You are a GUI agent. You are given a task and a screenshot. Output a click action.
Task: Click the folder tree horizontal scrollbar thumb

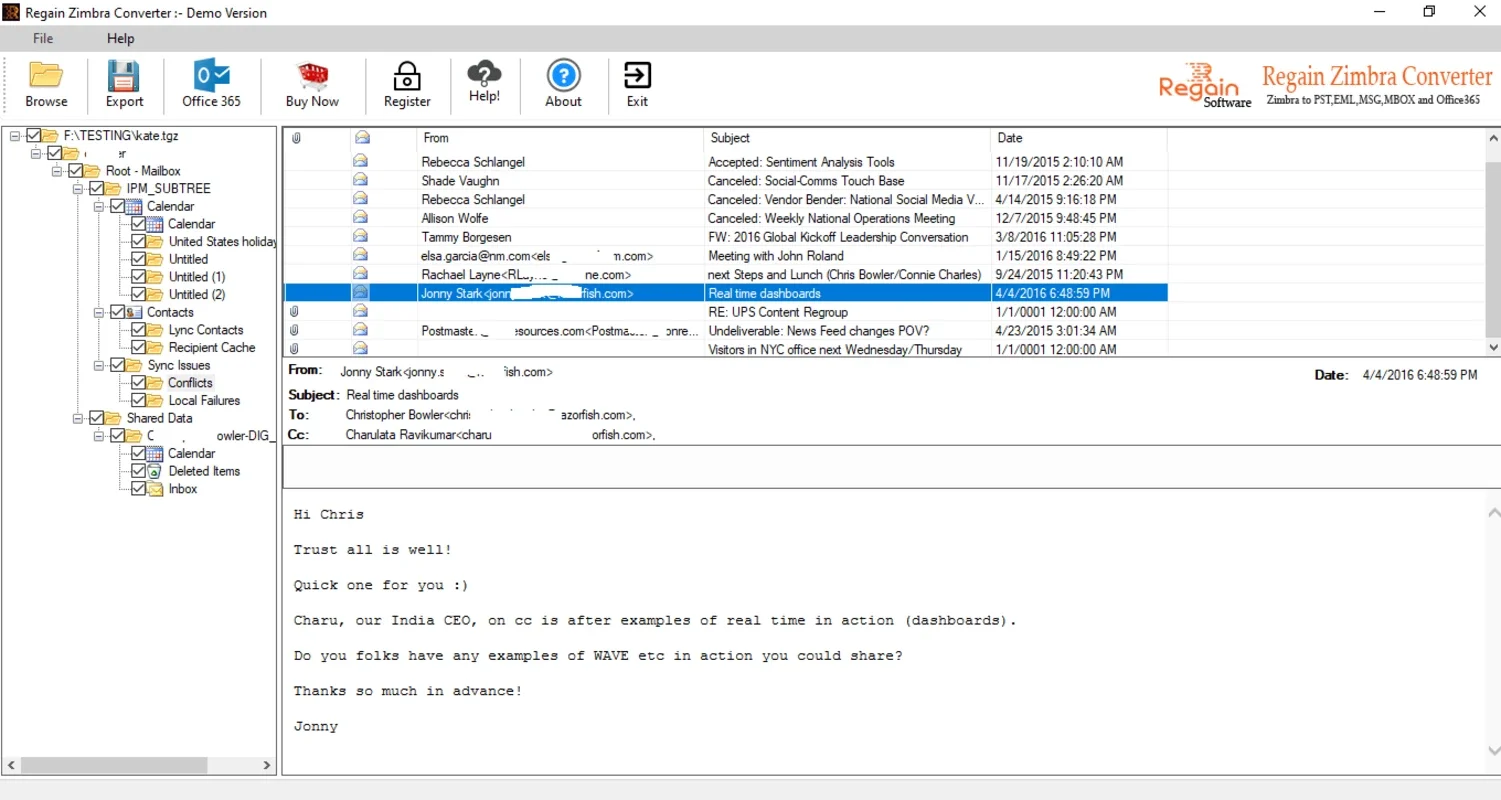point(113,765)
